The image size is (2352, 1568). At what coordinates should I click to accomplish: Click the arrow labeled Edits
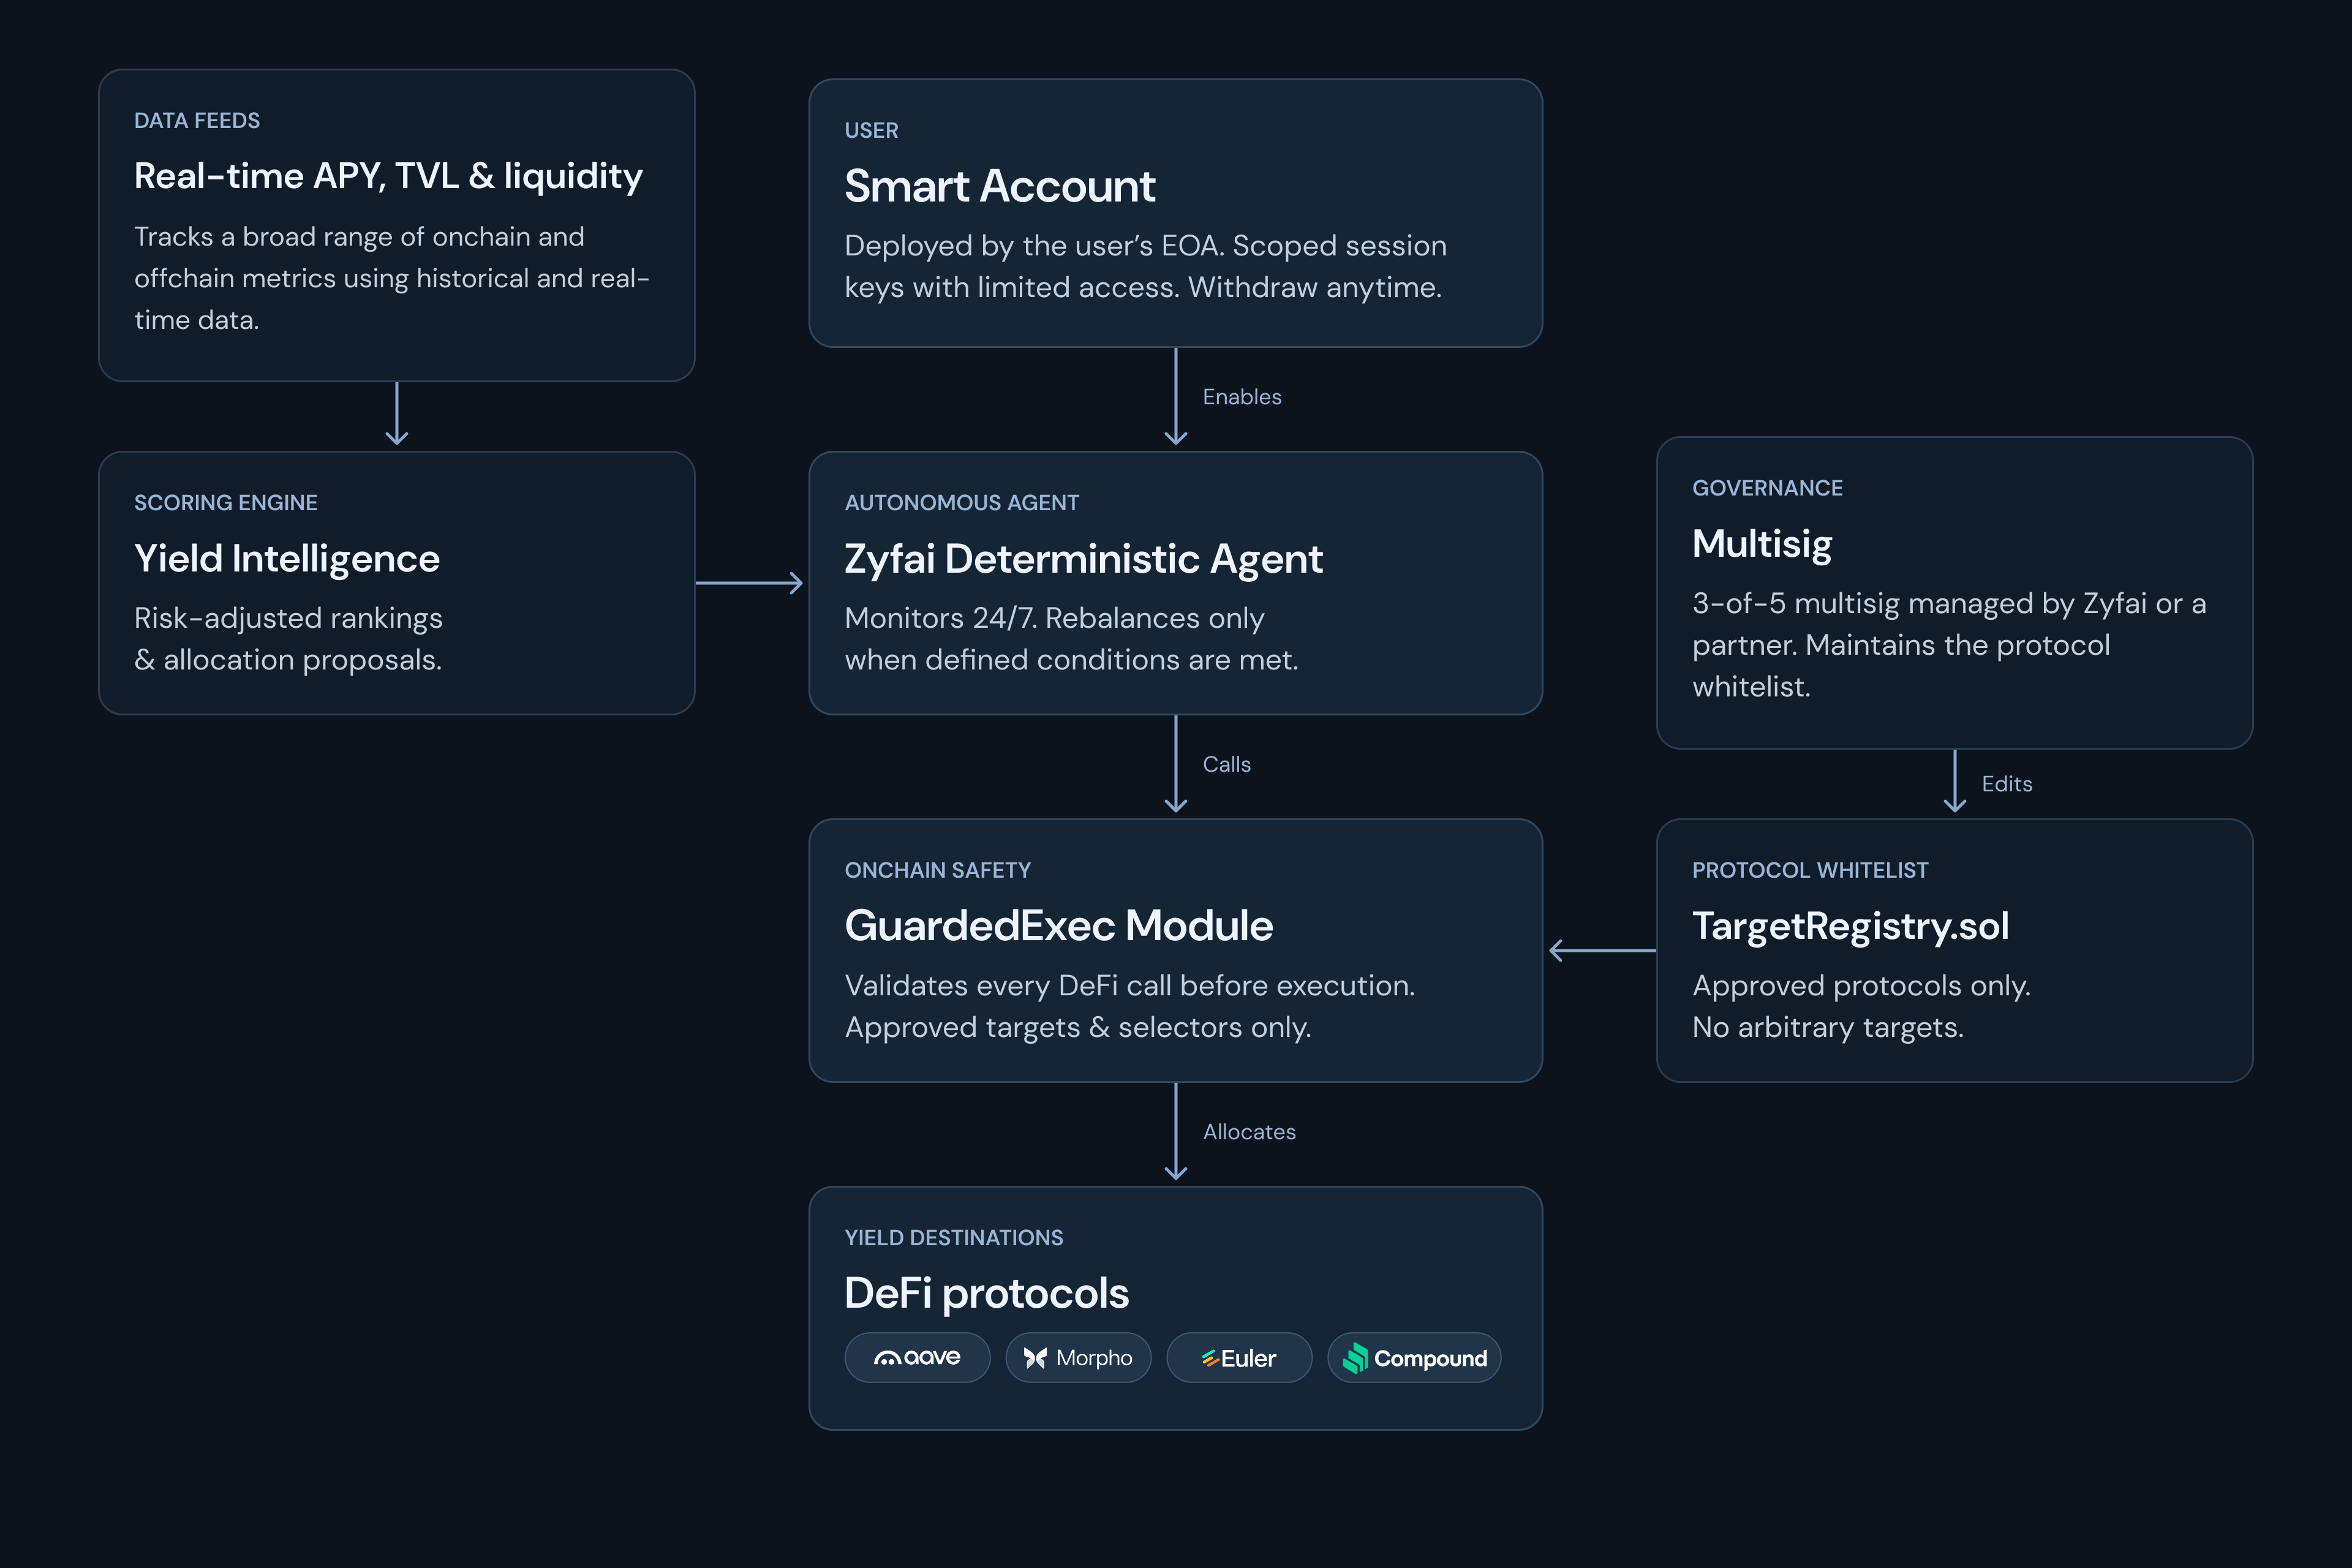point(1955,782)
